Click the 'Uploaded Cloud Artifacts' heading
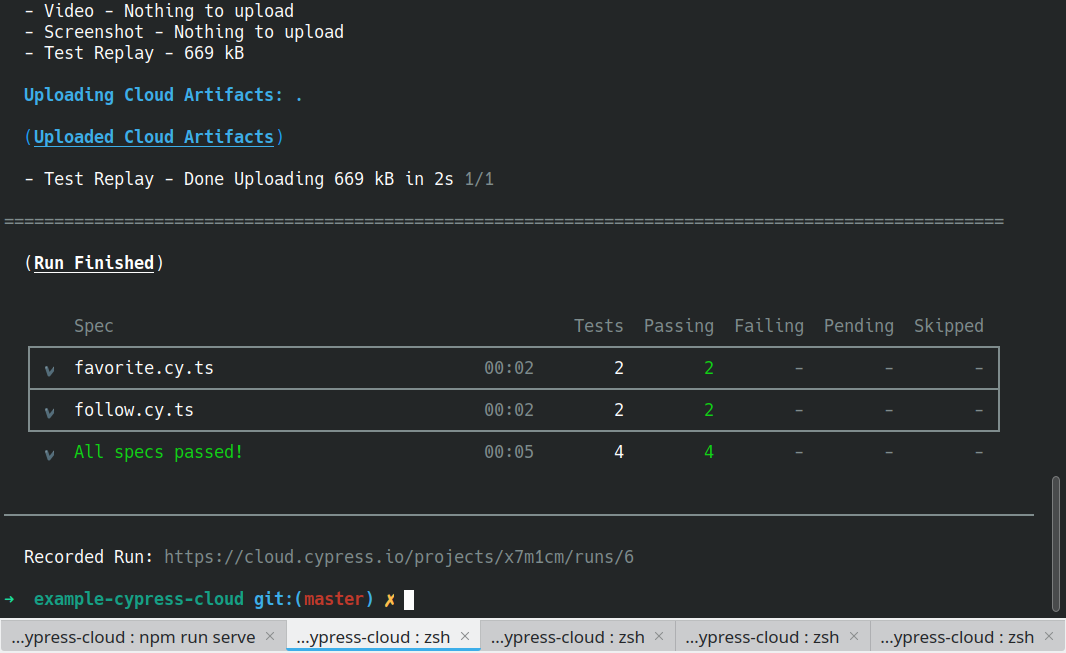 [154, 137]
